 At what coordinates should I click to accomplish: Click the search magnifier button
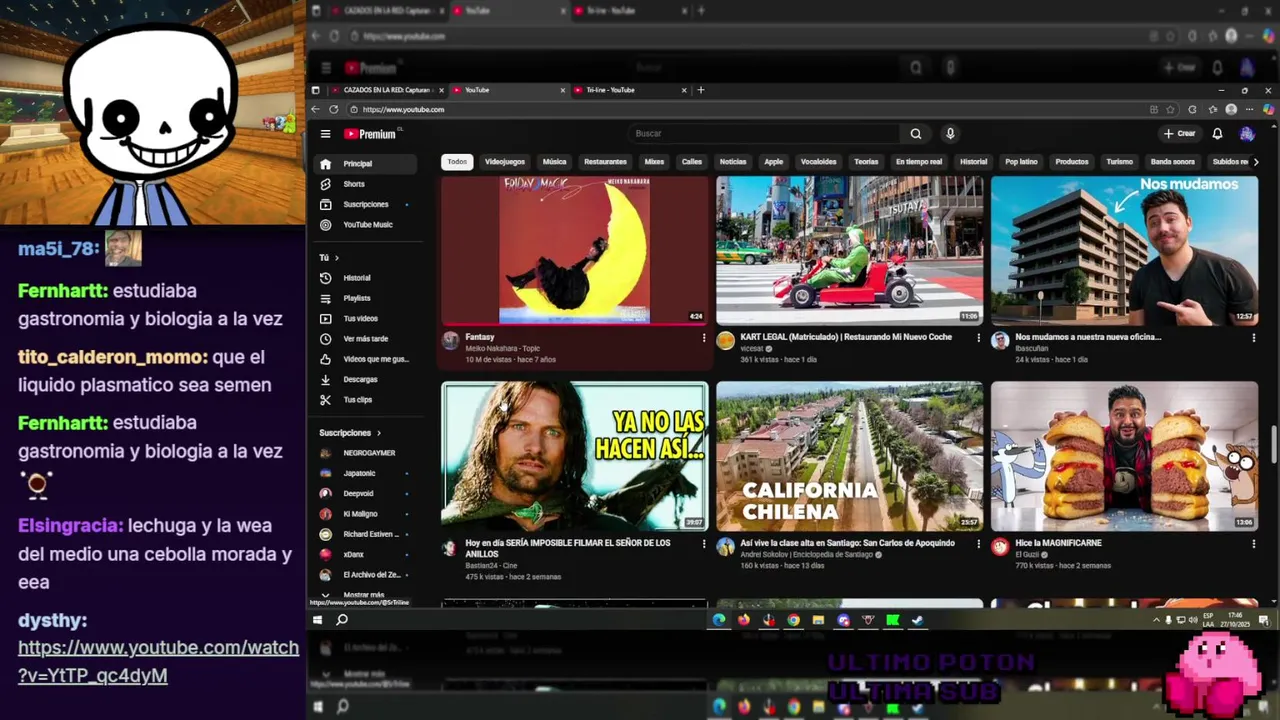point(915,133)
